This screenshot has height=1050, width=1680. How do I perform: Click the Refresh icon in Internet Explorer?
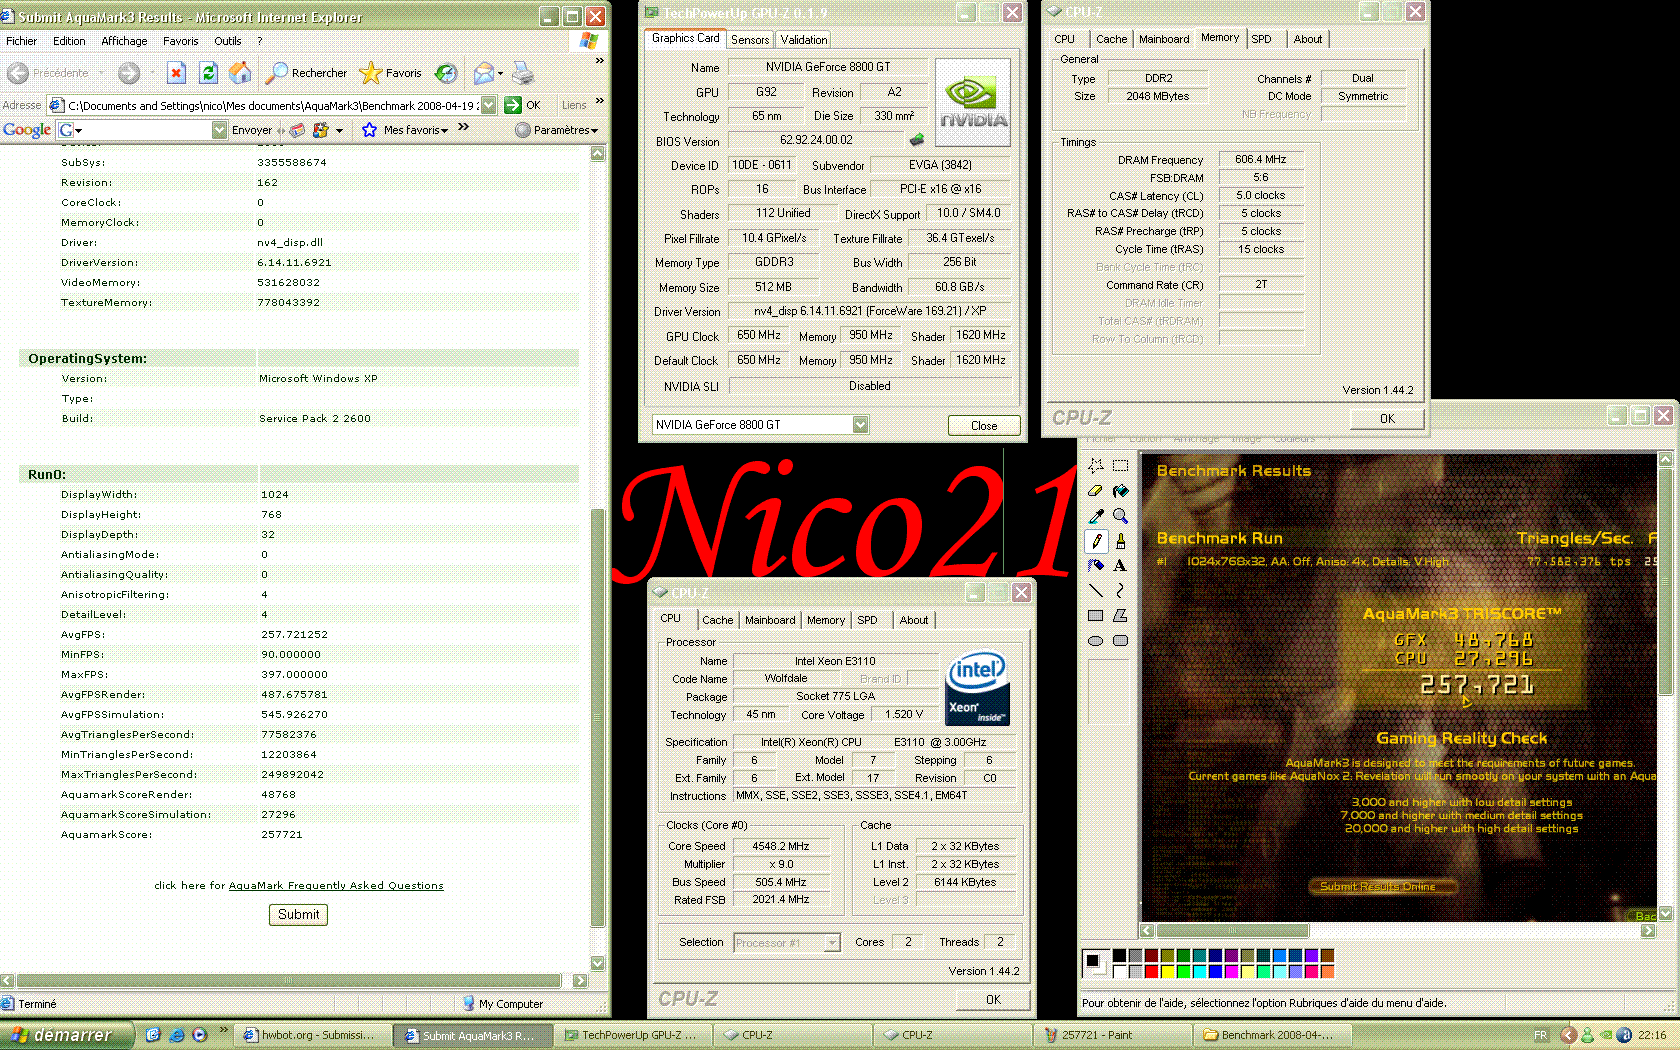pos(208,73)
